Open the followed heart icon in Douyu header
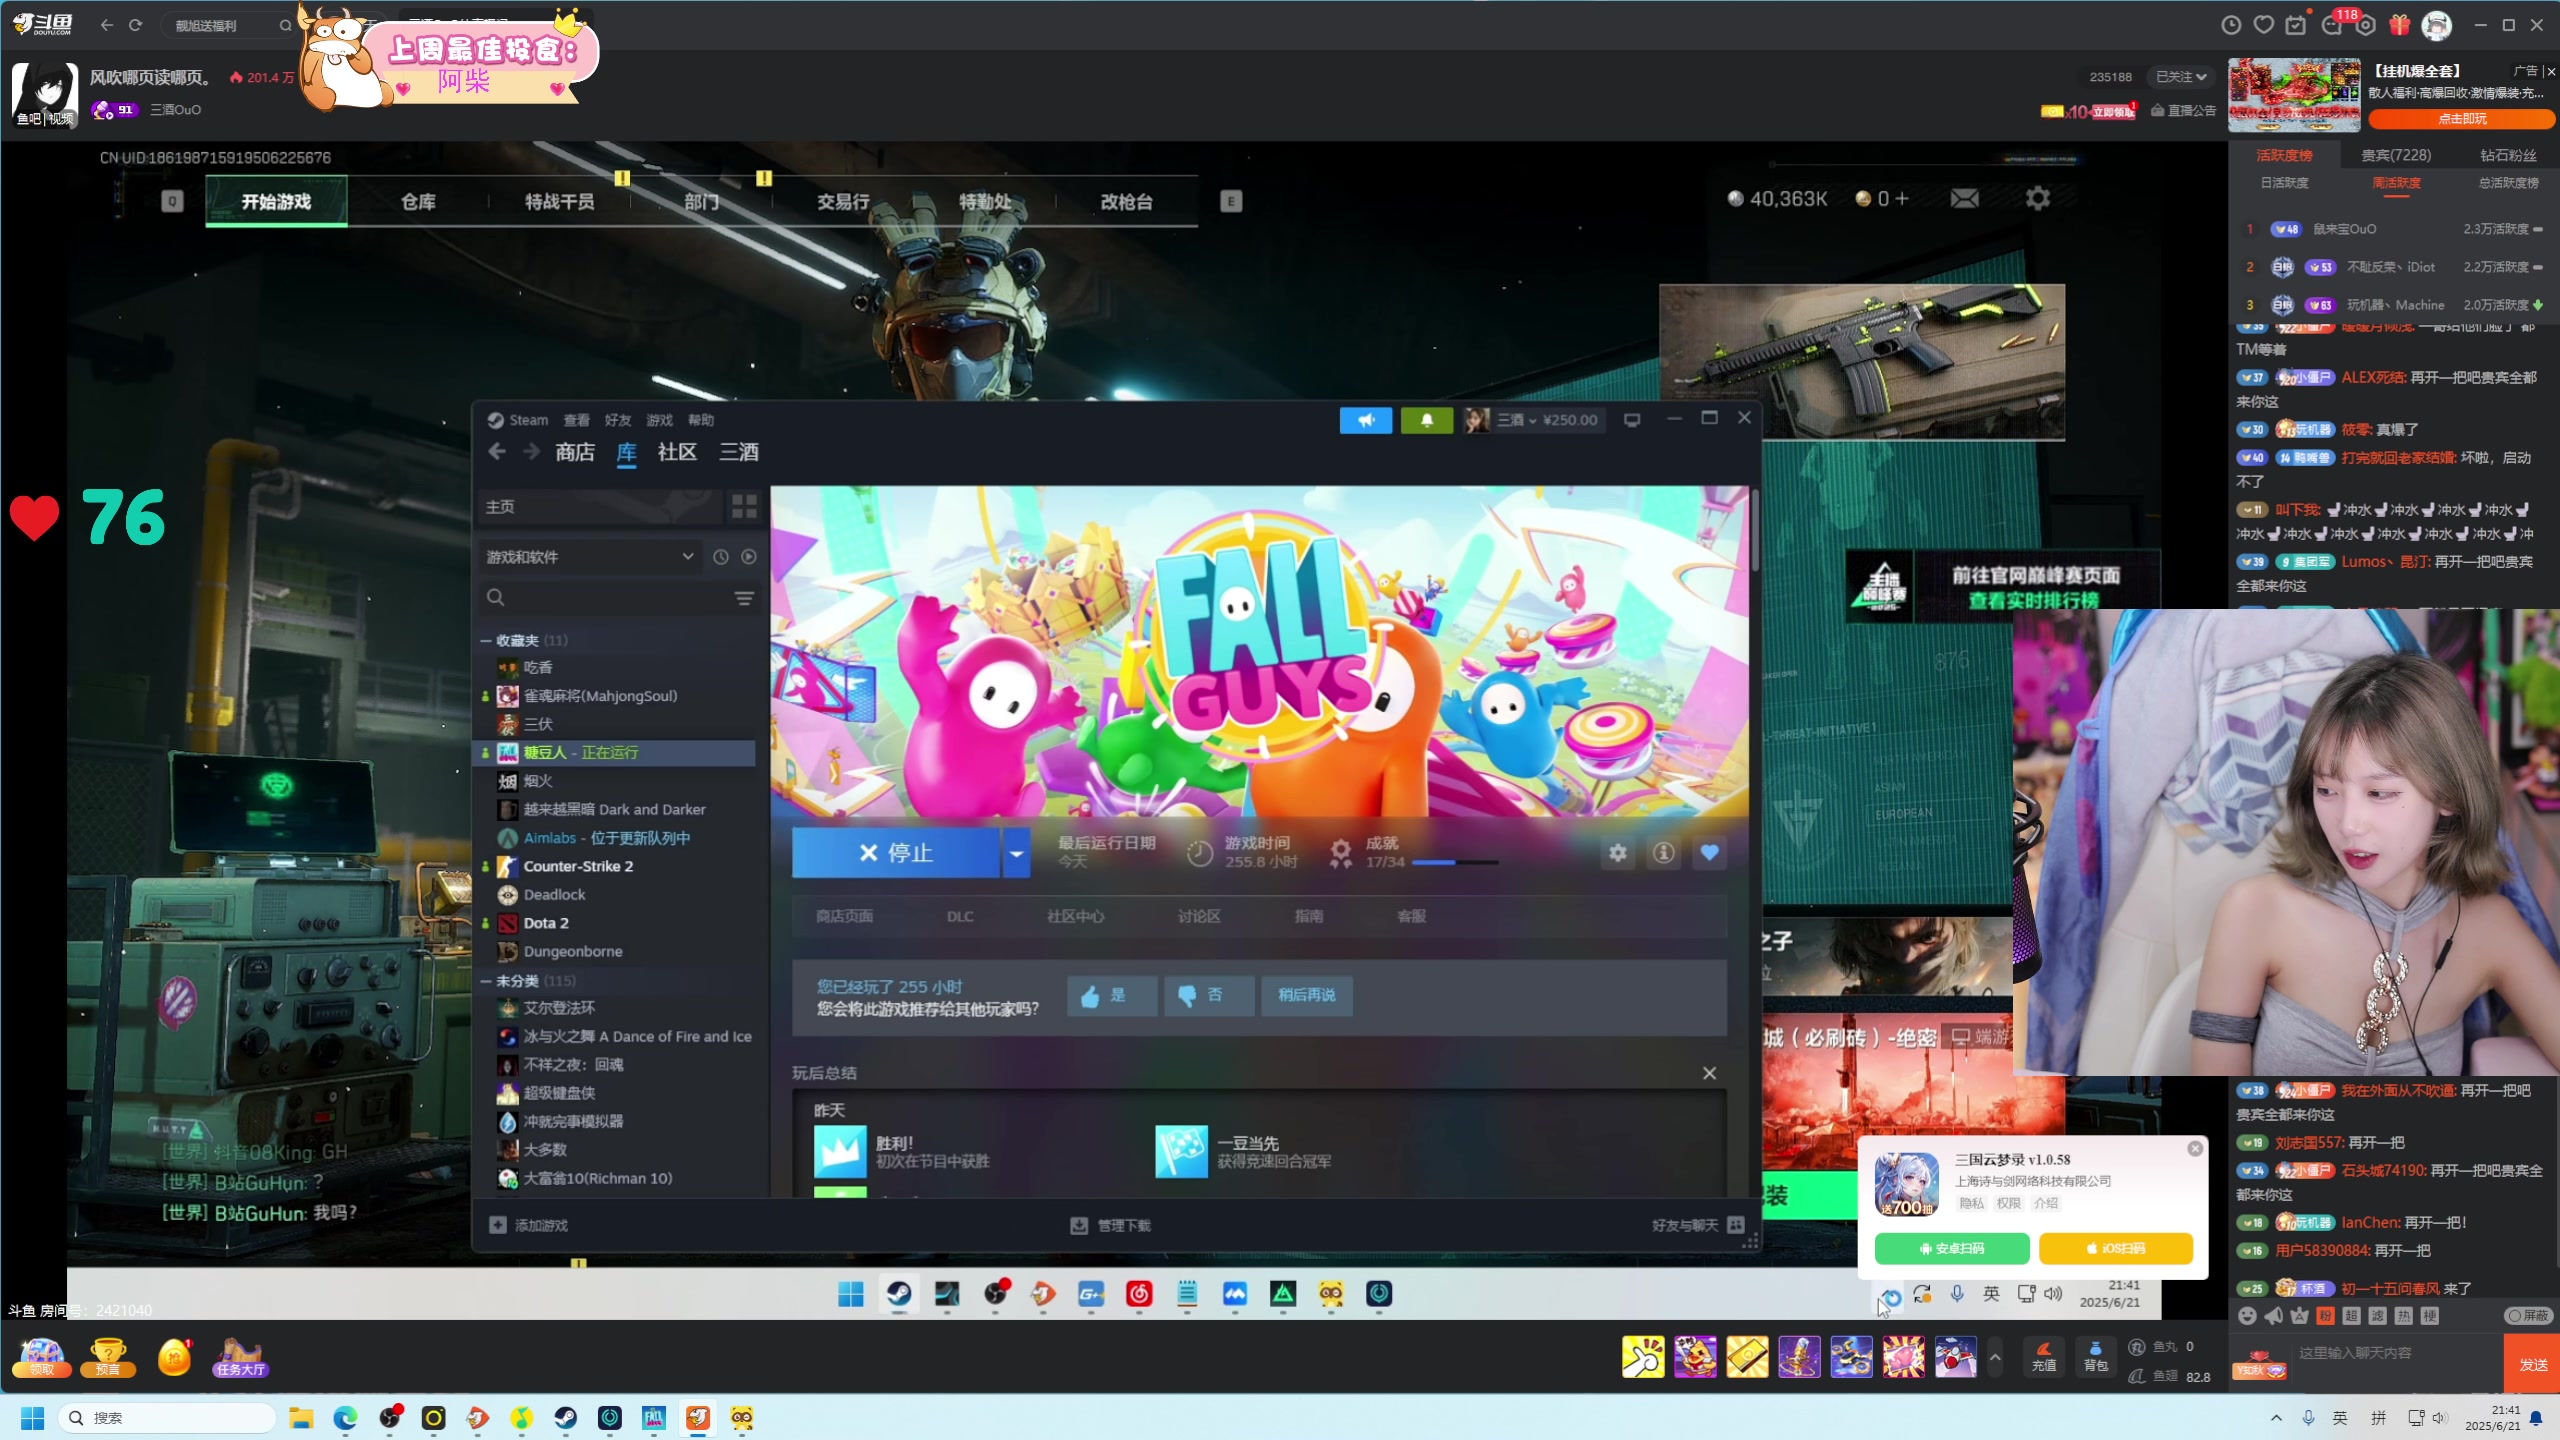This screenshot has width=2560, height=1440. [2264, 25]
